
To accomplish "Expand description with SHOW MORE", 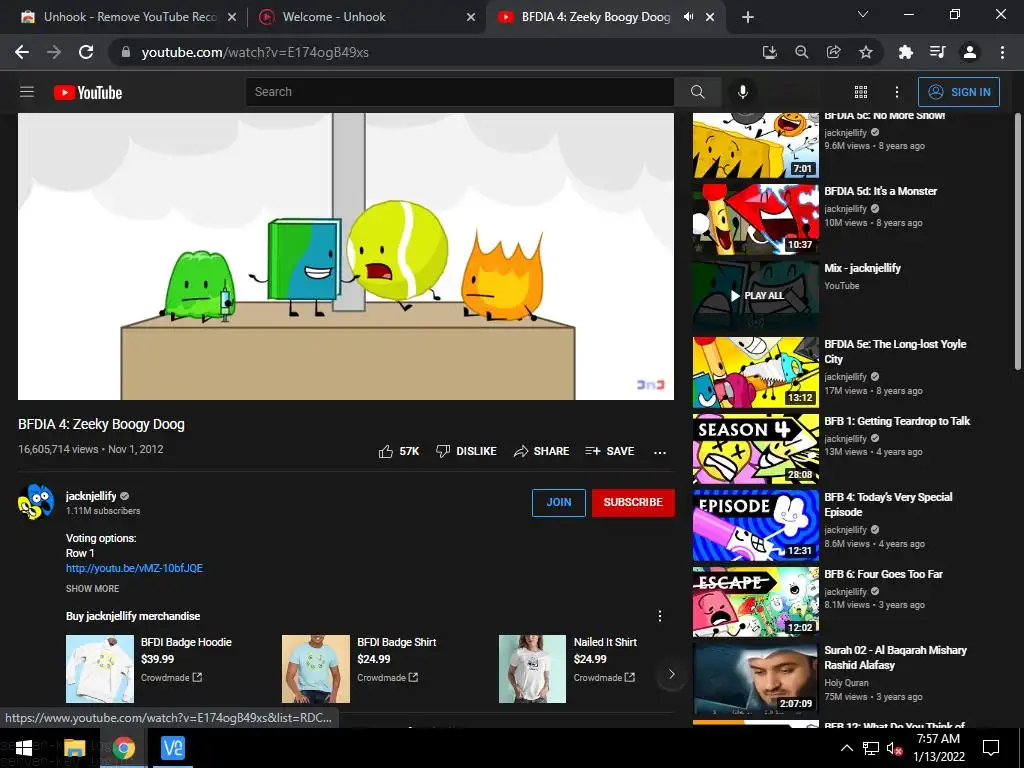I will [x=92, y=588].
